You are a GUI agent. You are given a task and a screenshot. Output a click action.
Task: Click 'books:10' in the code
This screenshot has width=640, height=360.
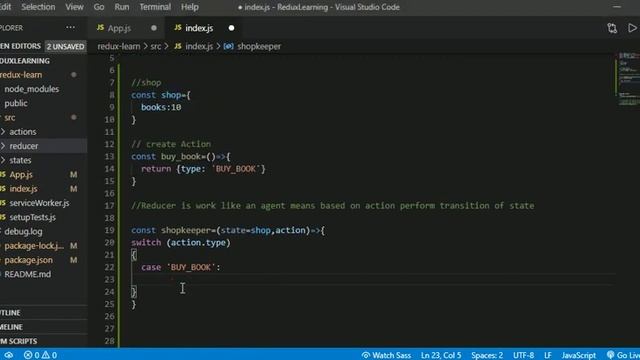coord(161,107)
